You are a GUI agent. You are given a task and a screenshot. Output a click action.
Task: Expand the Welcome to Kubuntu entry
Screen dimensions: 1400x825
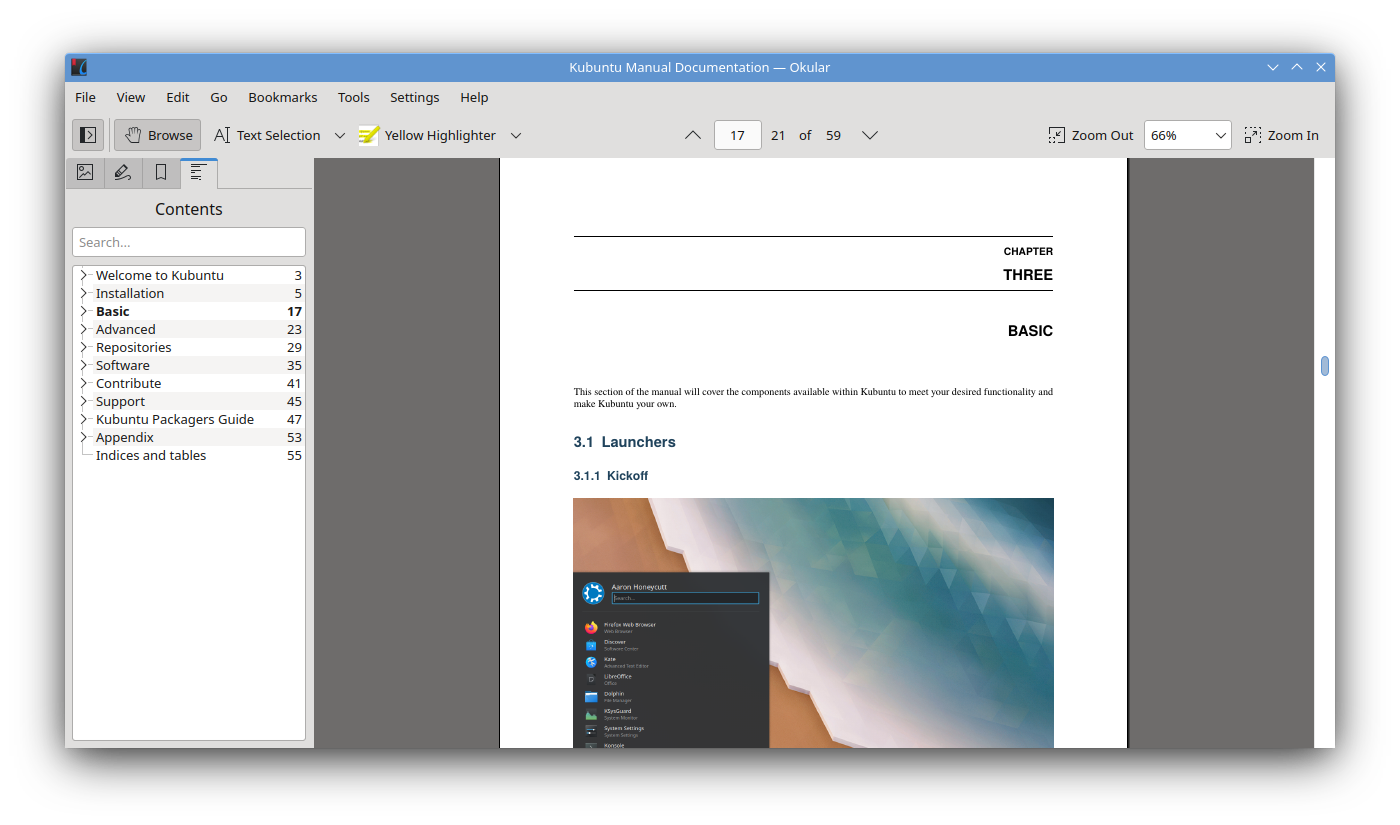(84, 275)
